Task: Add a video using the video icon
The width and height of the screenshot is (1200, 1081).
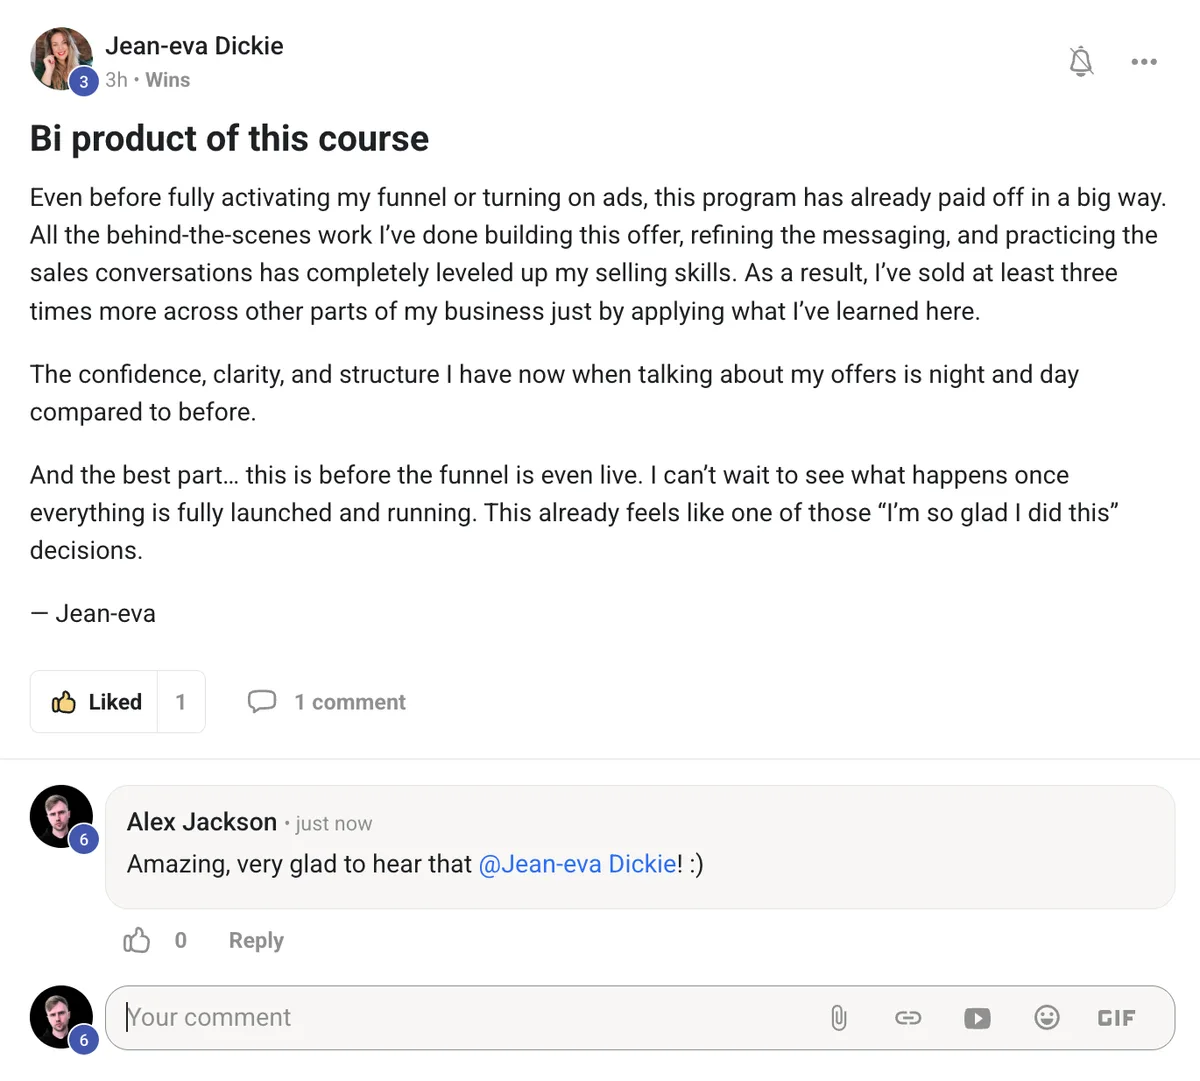Action: pyautogui.click(x=977, y=1017)
